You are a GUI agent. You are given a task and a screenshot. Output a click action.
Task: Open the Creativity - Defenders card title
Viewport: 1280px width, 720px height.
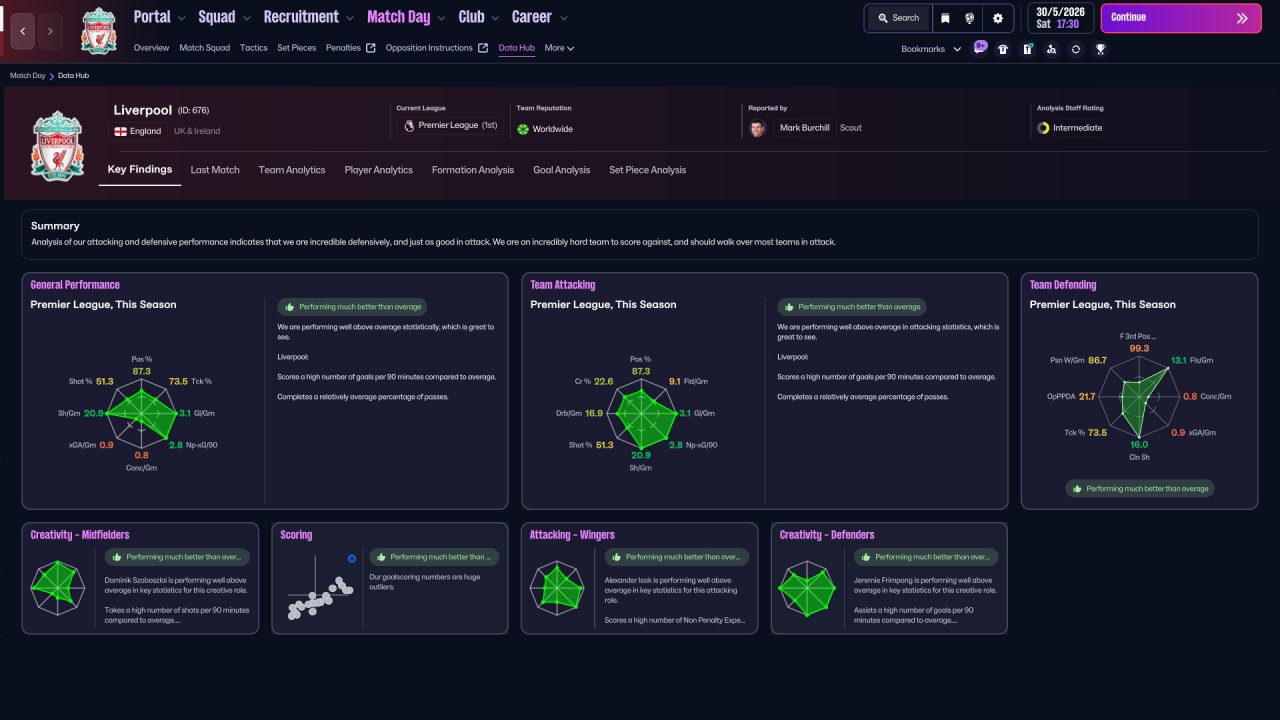tap(827, 535)
